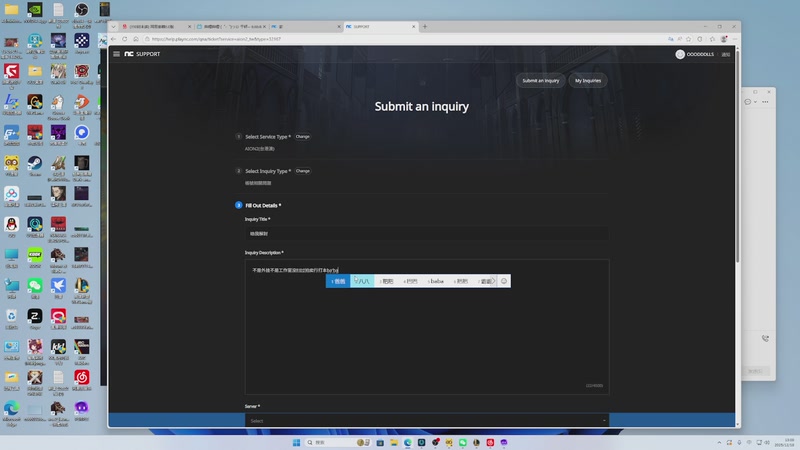Screen dimensions: 800x450
Task: Open the hamburger menu beside NC Support
Action: (116, 54)
